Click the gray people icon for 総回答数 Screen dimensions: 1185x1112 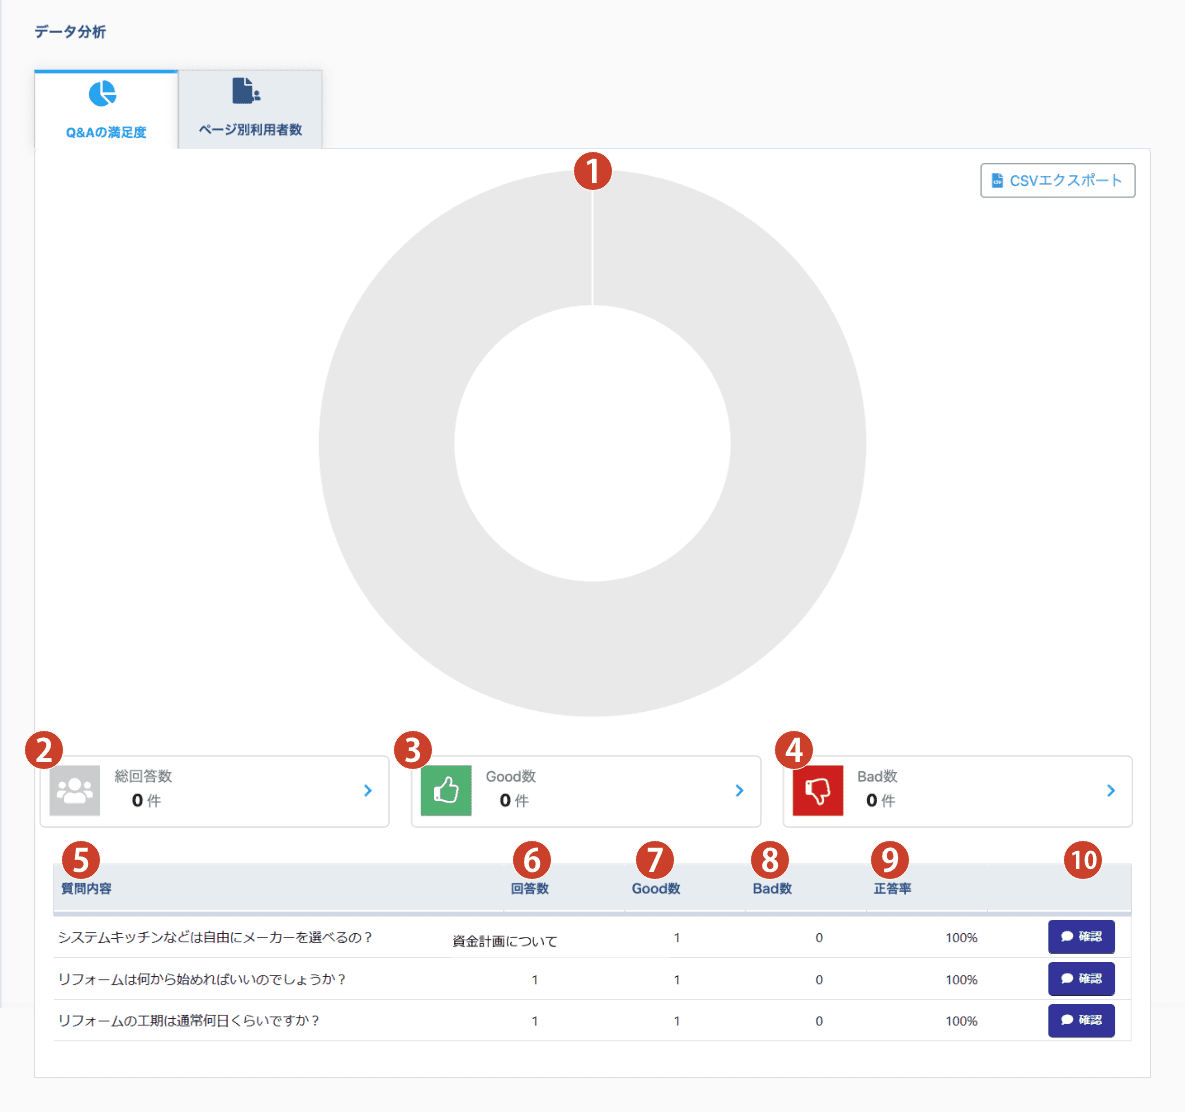click(x=75, y=791)
